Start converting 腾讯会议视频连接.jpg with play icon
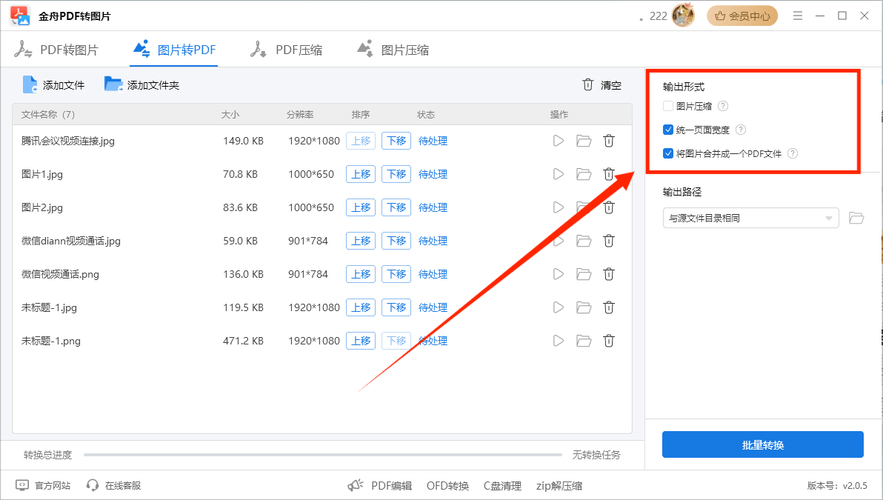 558,141
